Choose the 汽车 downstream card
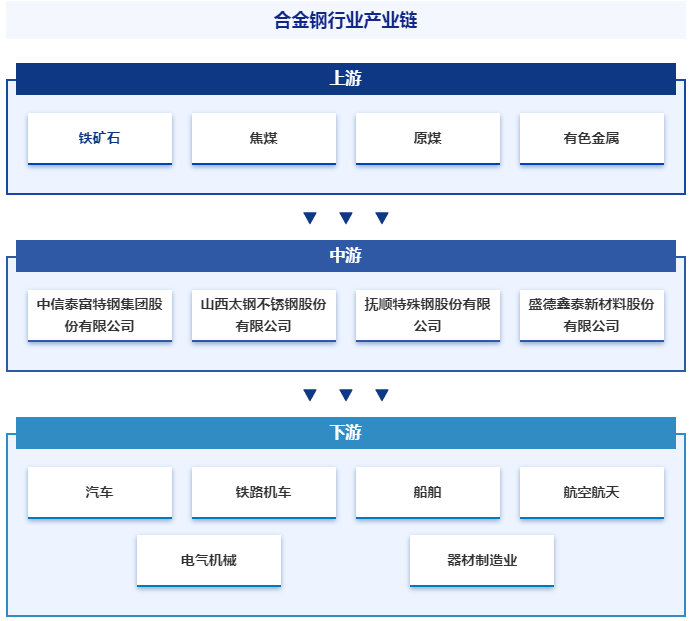 [100, 492]
